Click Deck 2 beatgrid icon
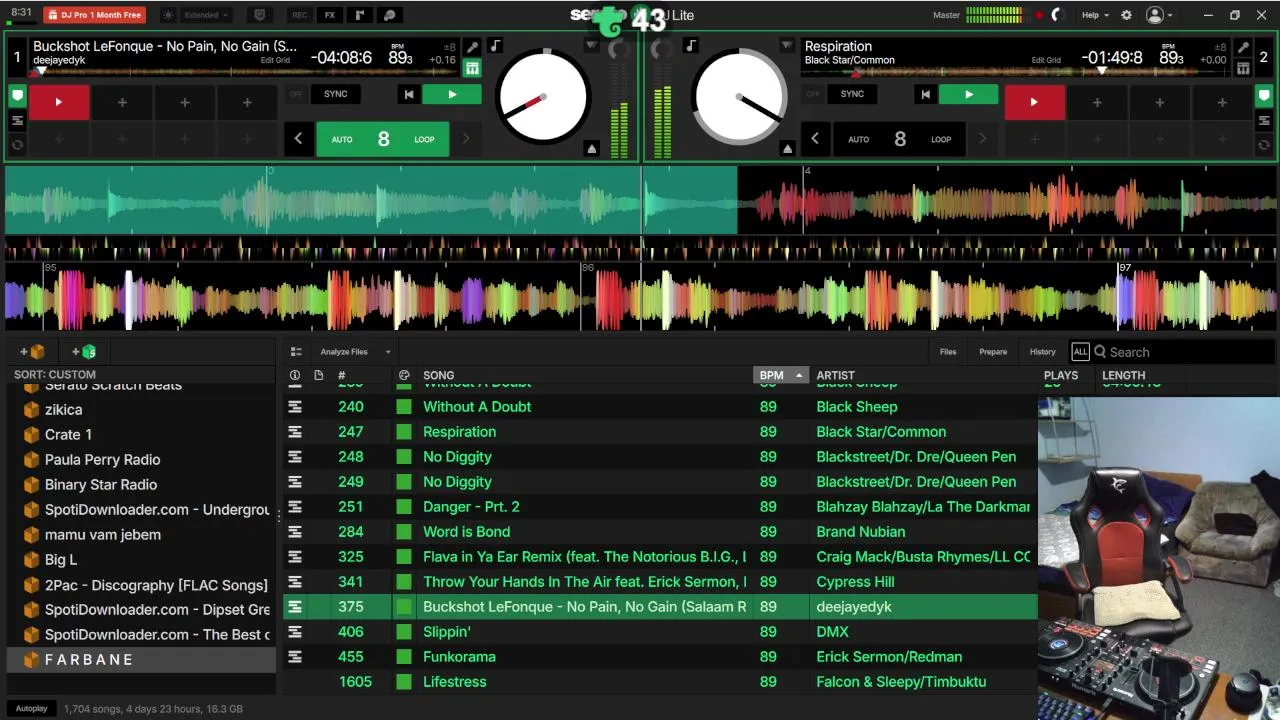Screen dimensions: 1280x720 pos(1243,68)
